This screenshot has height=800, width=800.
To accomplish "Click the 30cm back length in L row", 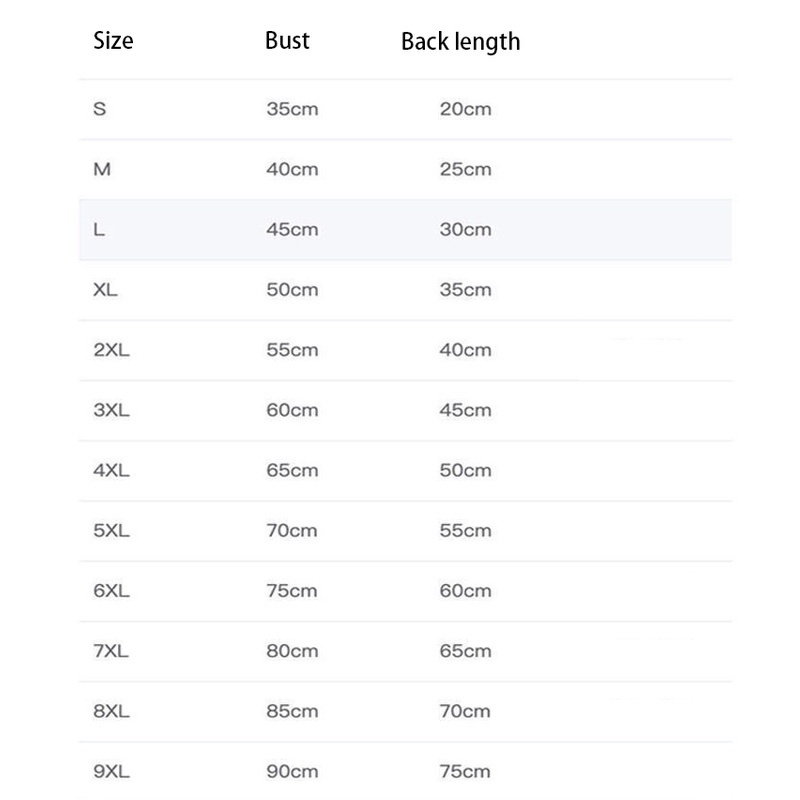I will [466, 229].
